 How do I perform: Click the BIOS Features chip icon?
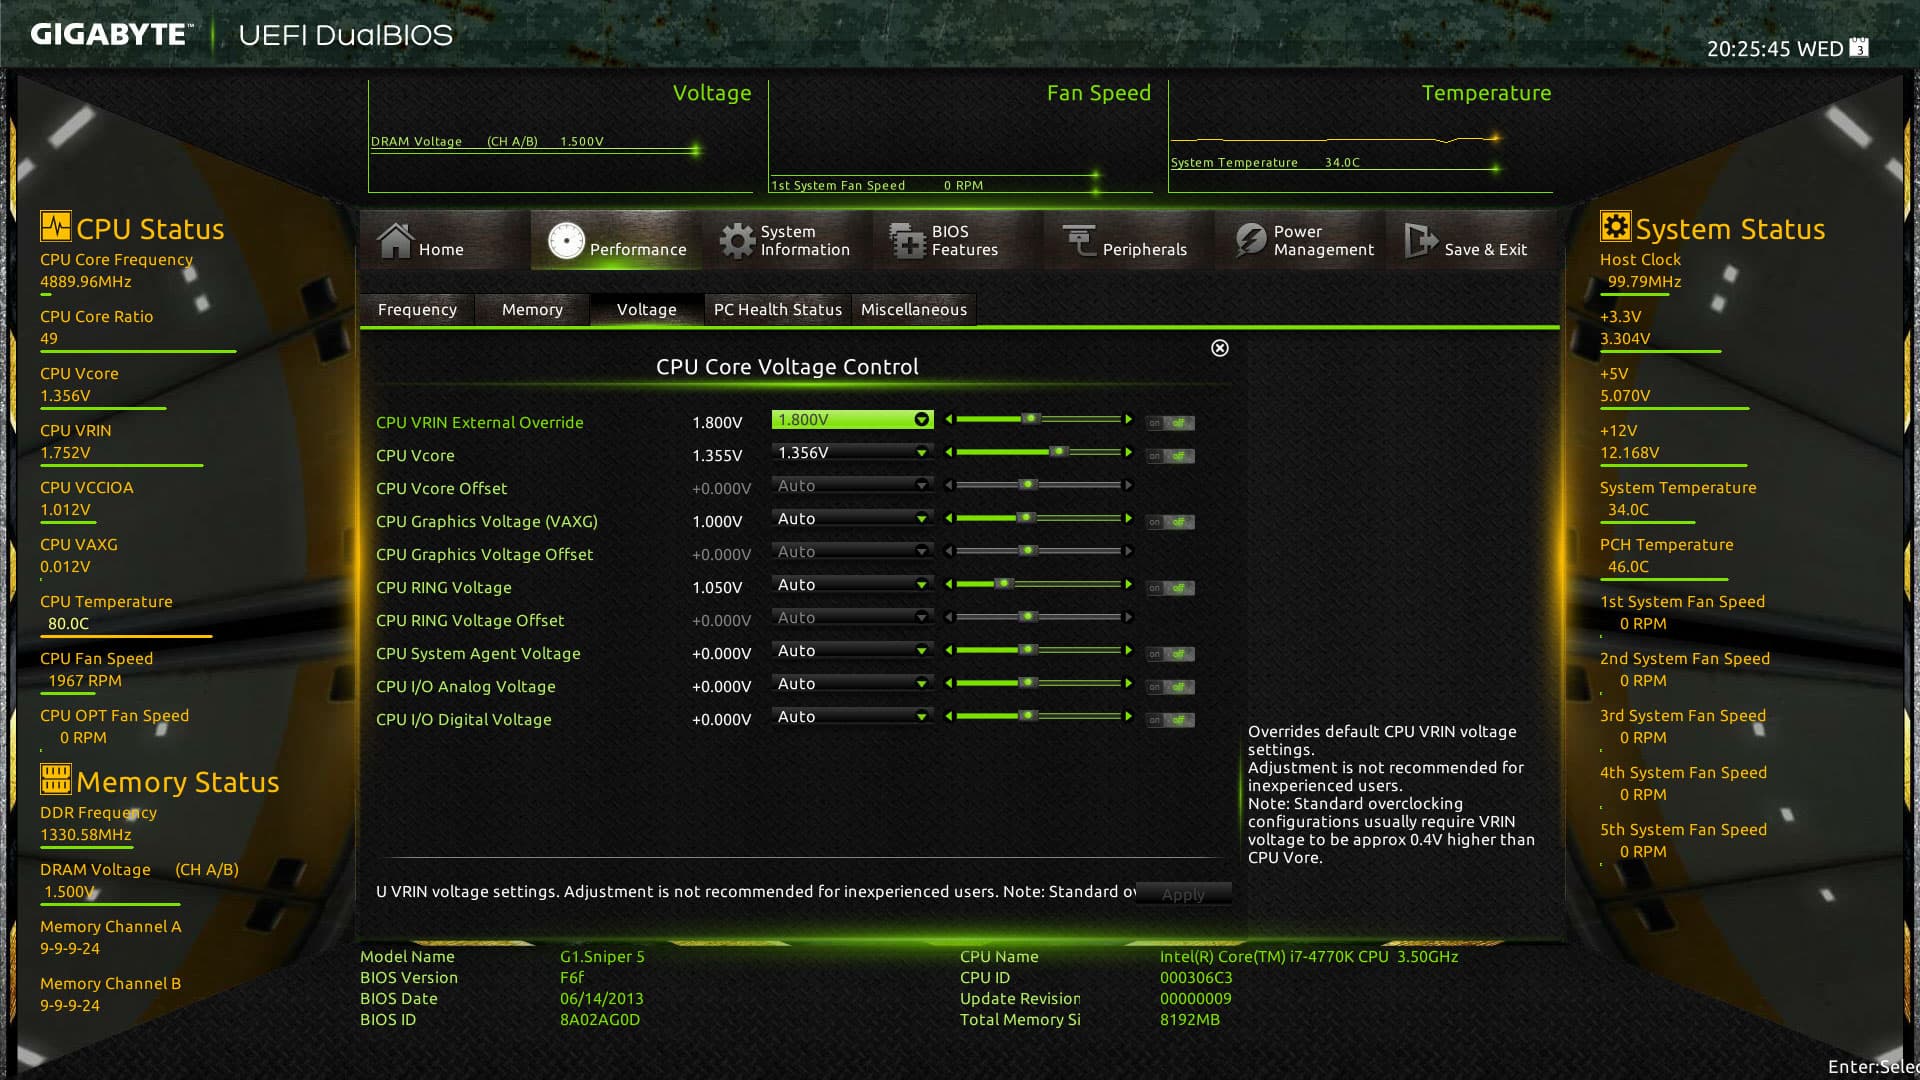click(x=907, y=241)
